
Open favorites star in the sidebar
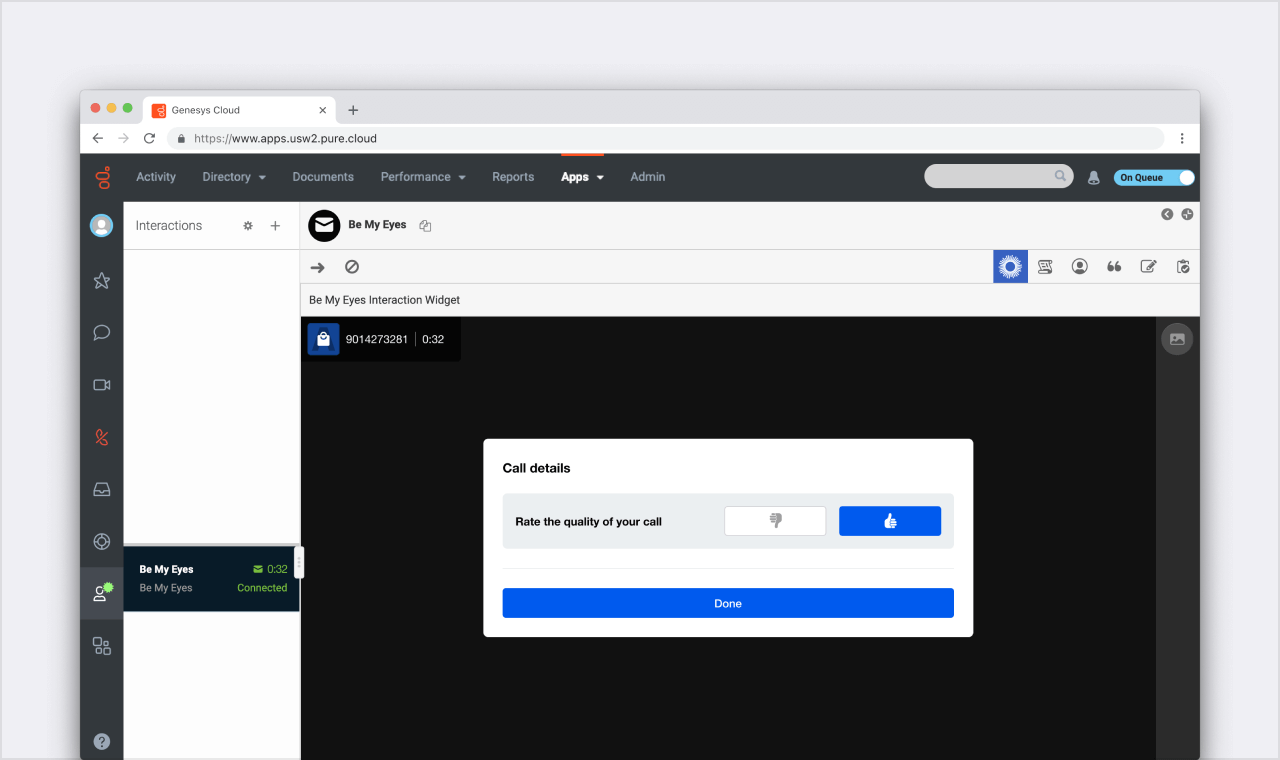pos(102,281)
